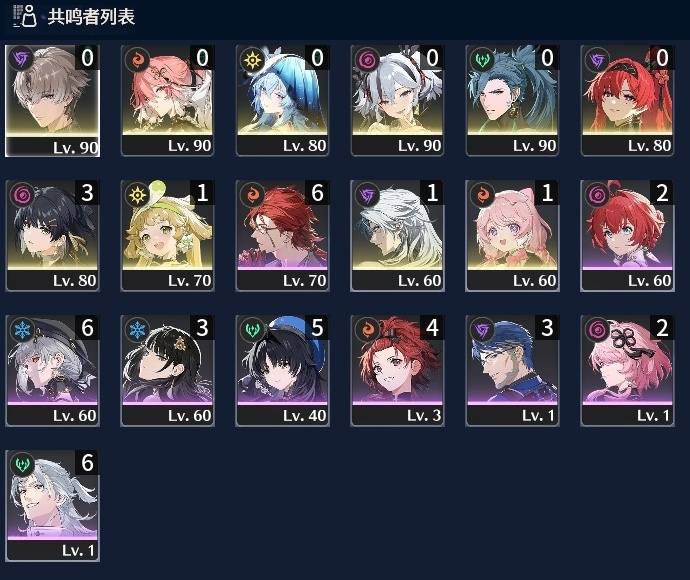690x580 pixels.
Task: Click the electro icon on red-haired Lv. 80 card
Action: point(598,59)
